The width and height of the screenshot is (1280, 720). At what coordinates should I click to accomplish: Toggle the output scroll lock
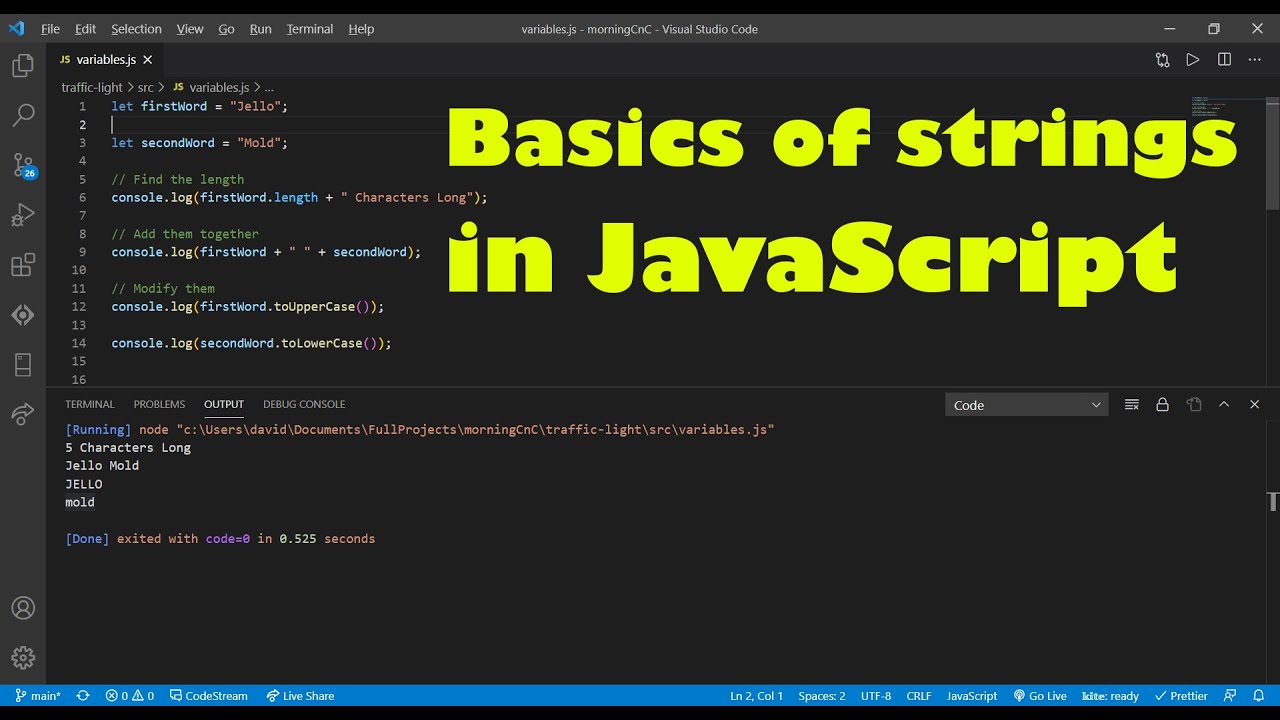tap(1162, 405)
